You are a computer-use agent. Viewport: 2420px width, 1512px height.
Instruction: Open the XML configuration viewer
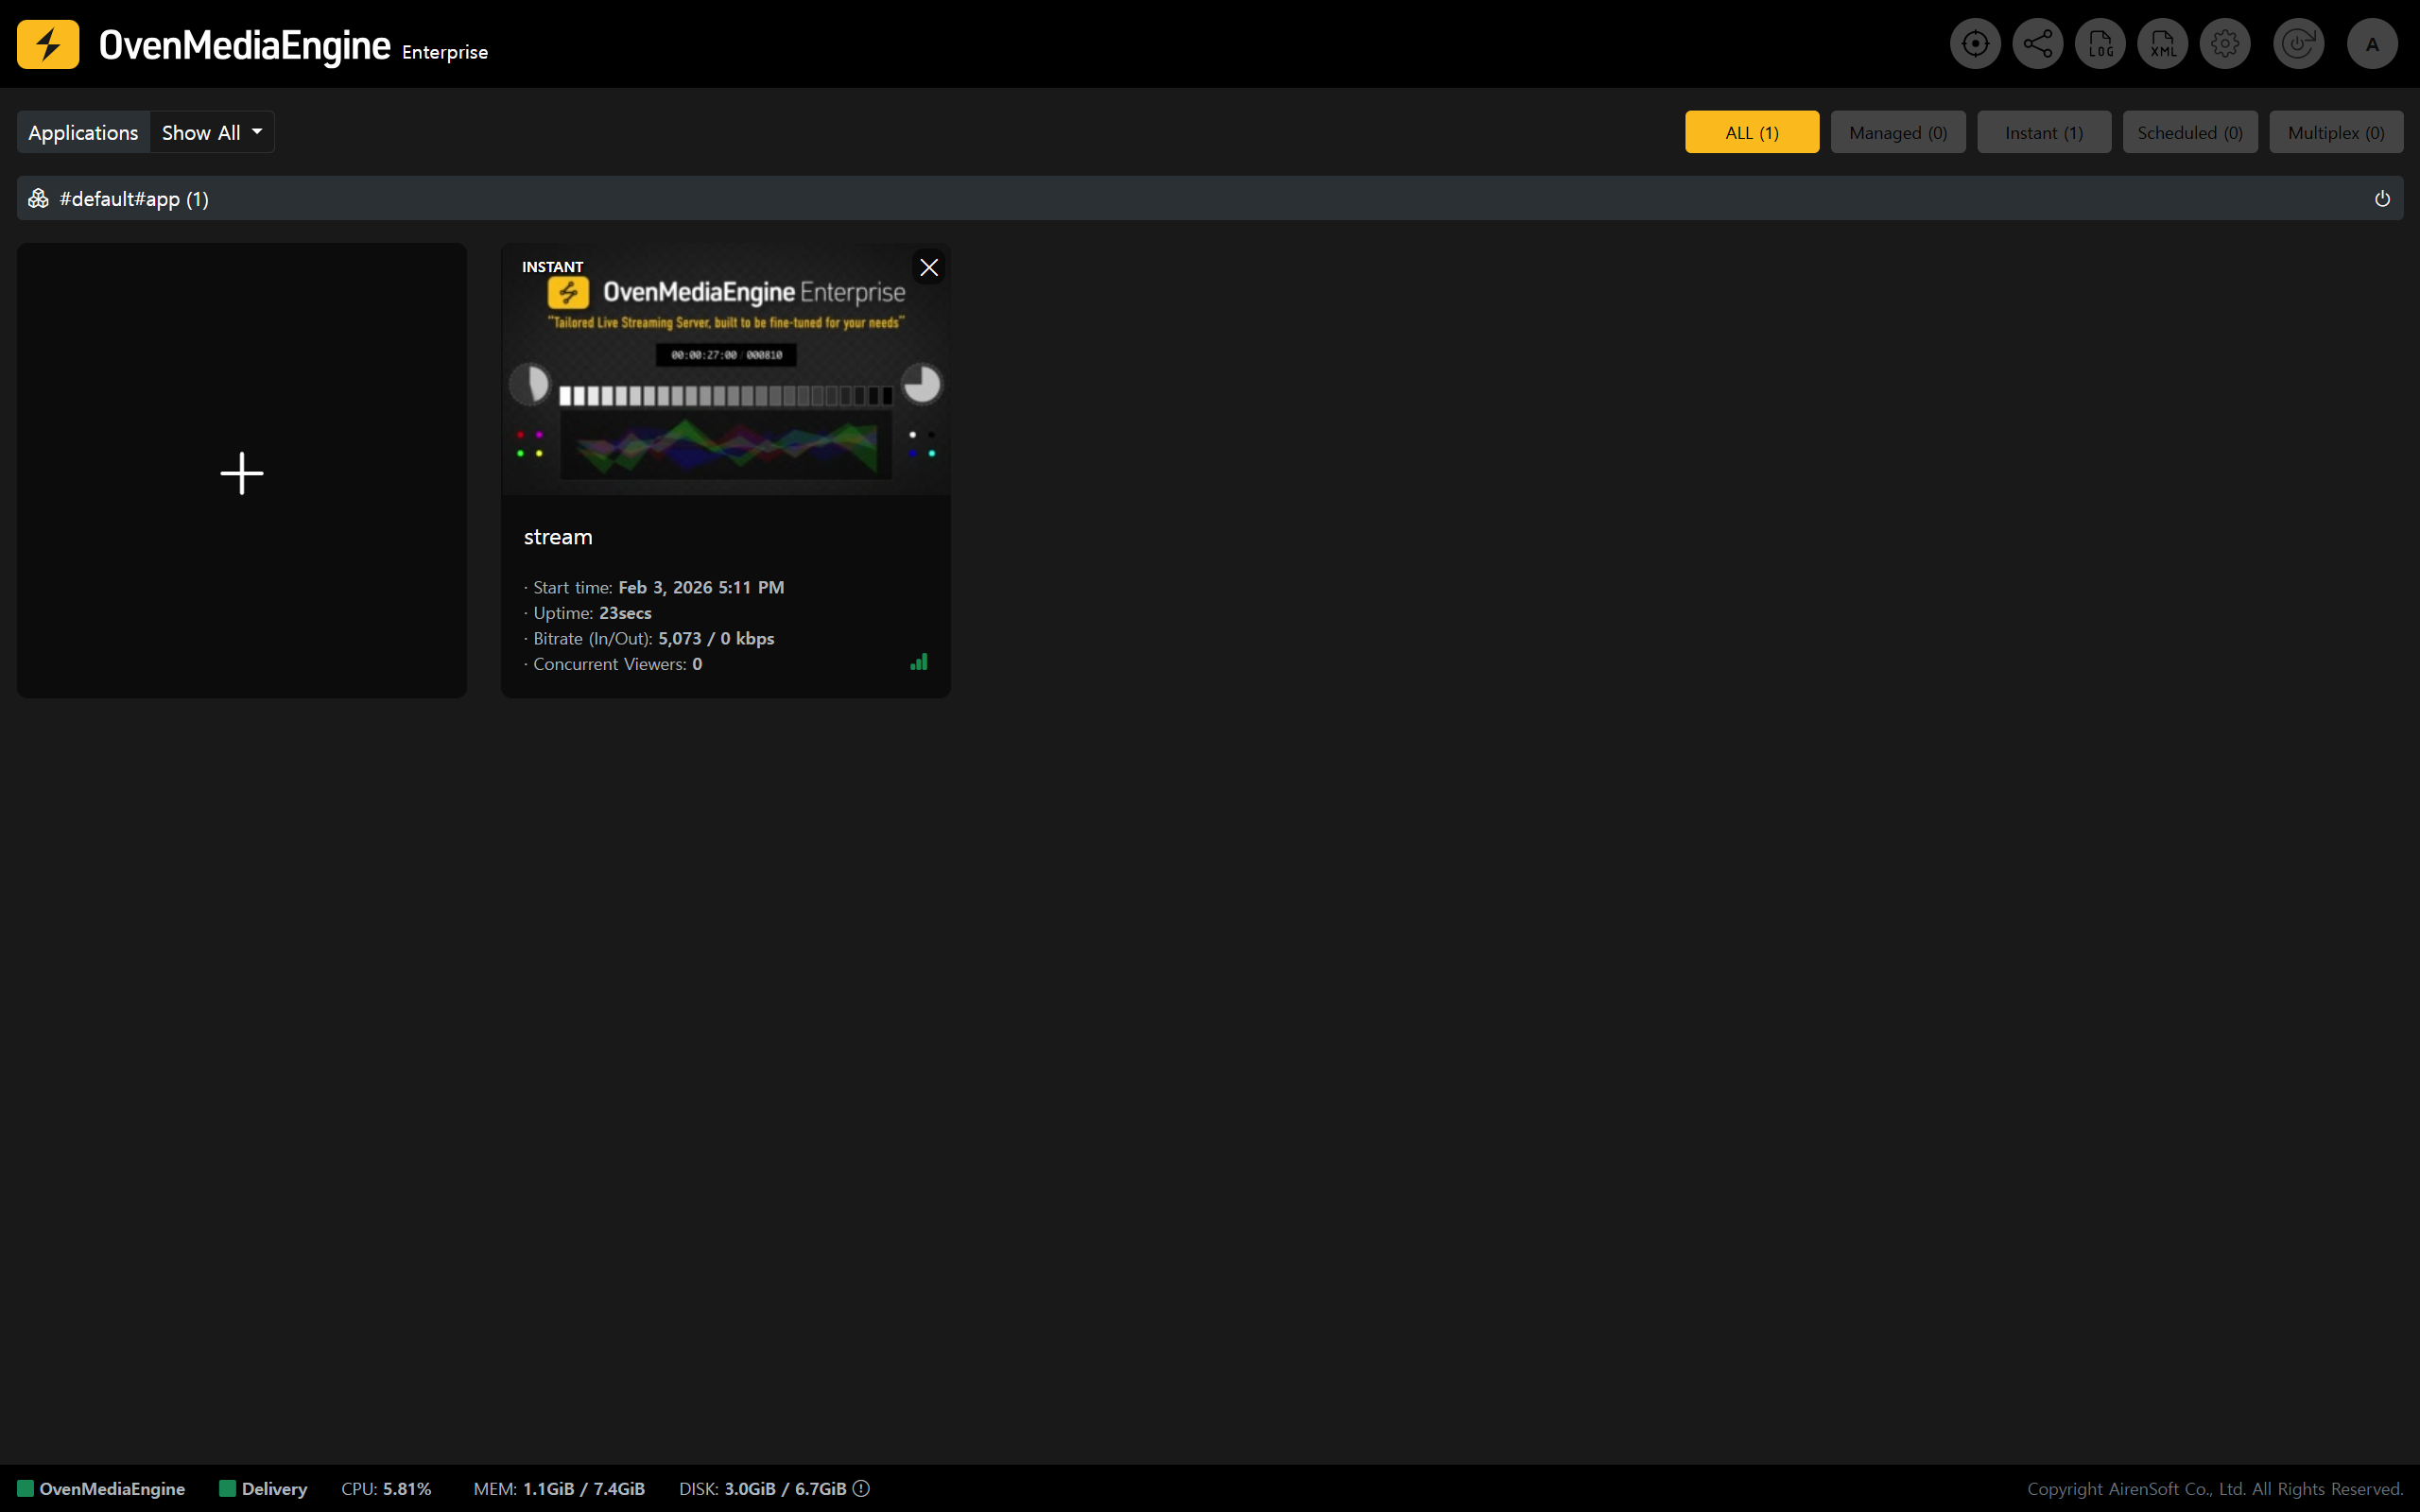(2162, 44)
